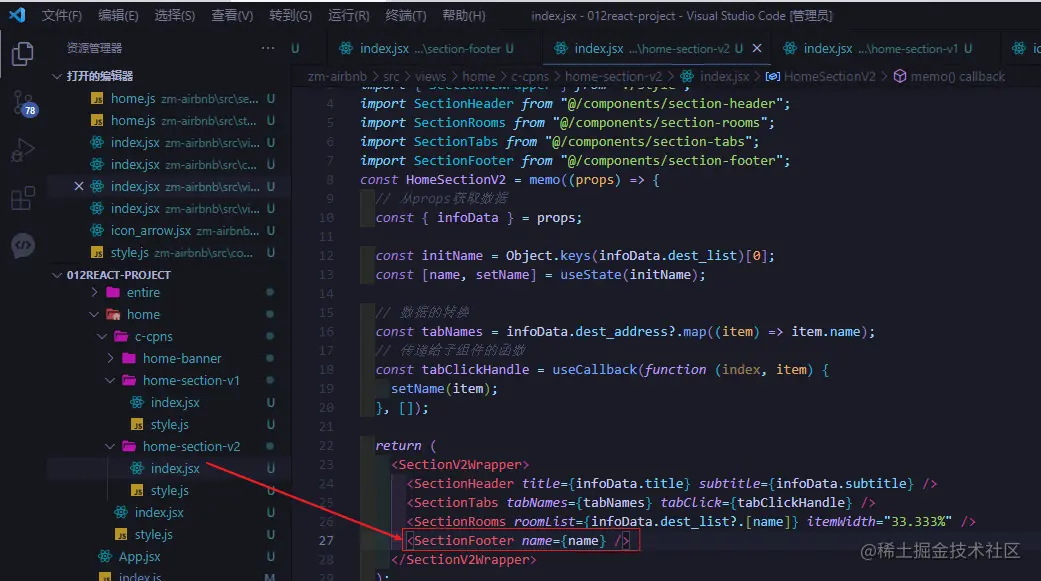
Task: Close the home-section-v2 index.jsx tab
Action: coord(757,48)
